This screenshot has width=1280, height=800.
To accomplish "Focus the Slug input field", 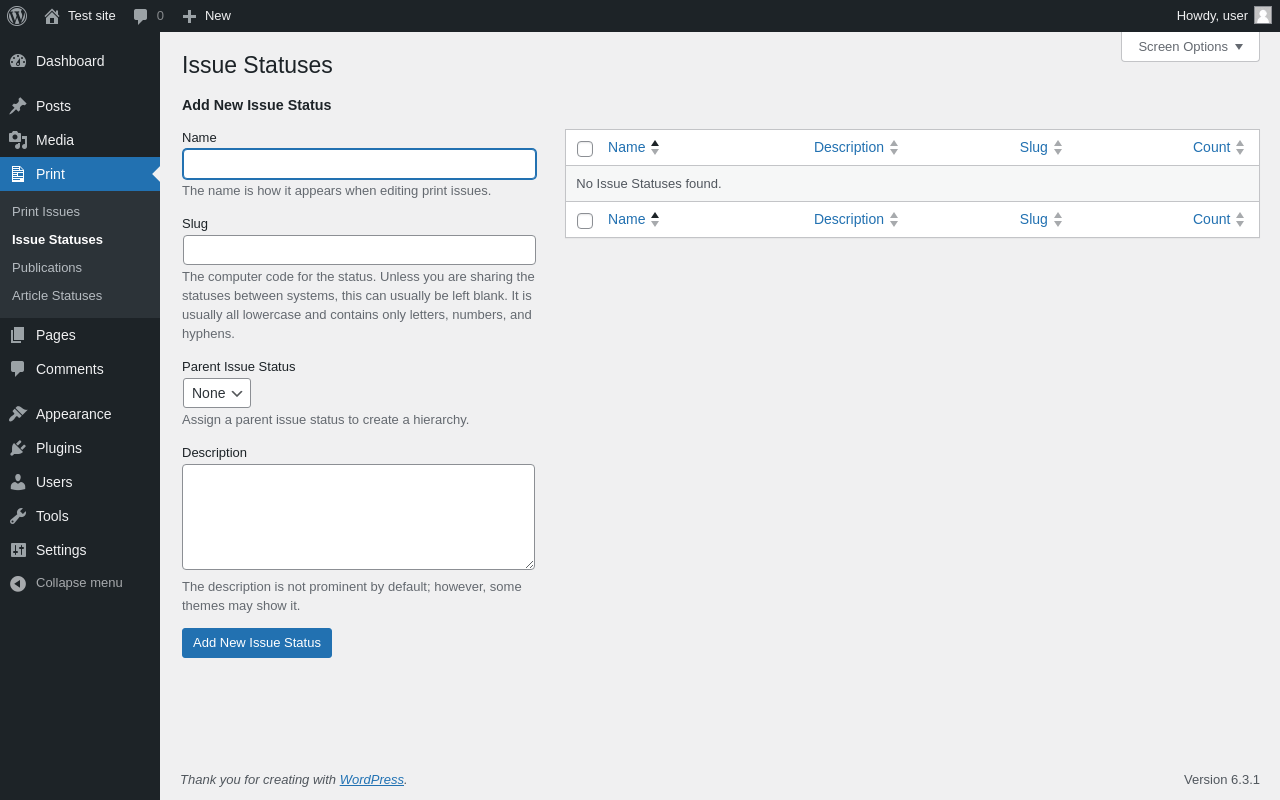I will pyautogui.click(x=359, y=250).
